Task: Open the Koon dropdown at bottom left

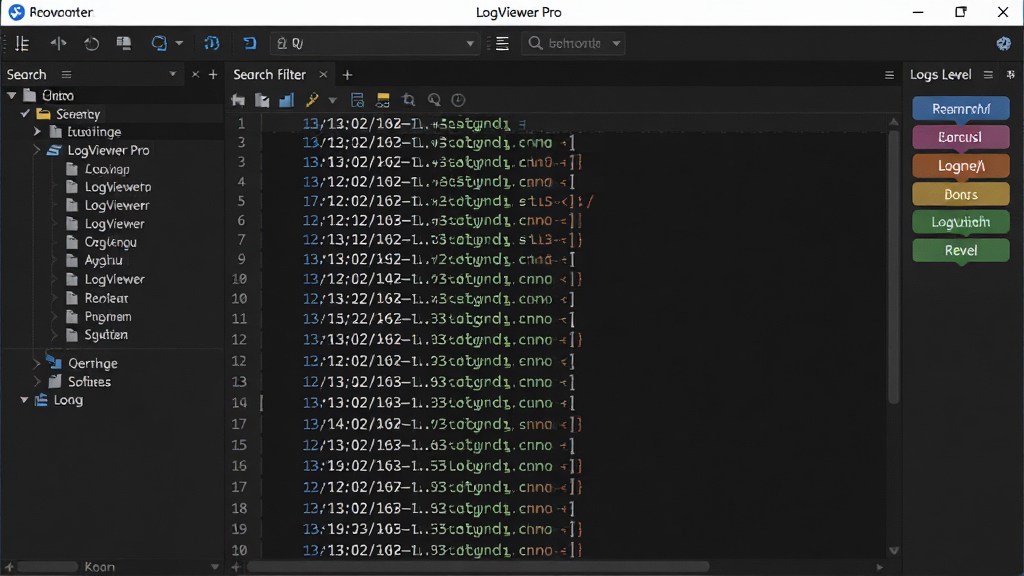Action: coord(214,567)
